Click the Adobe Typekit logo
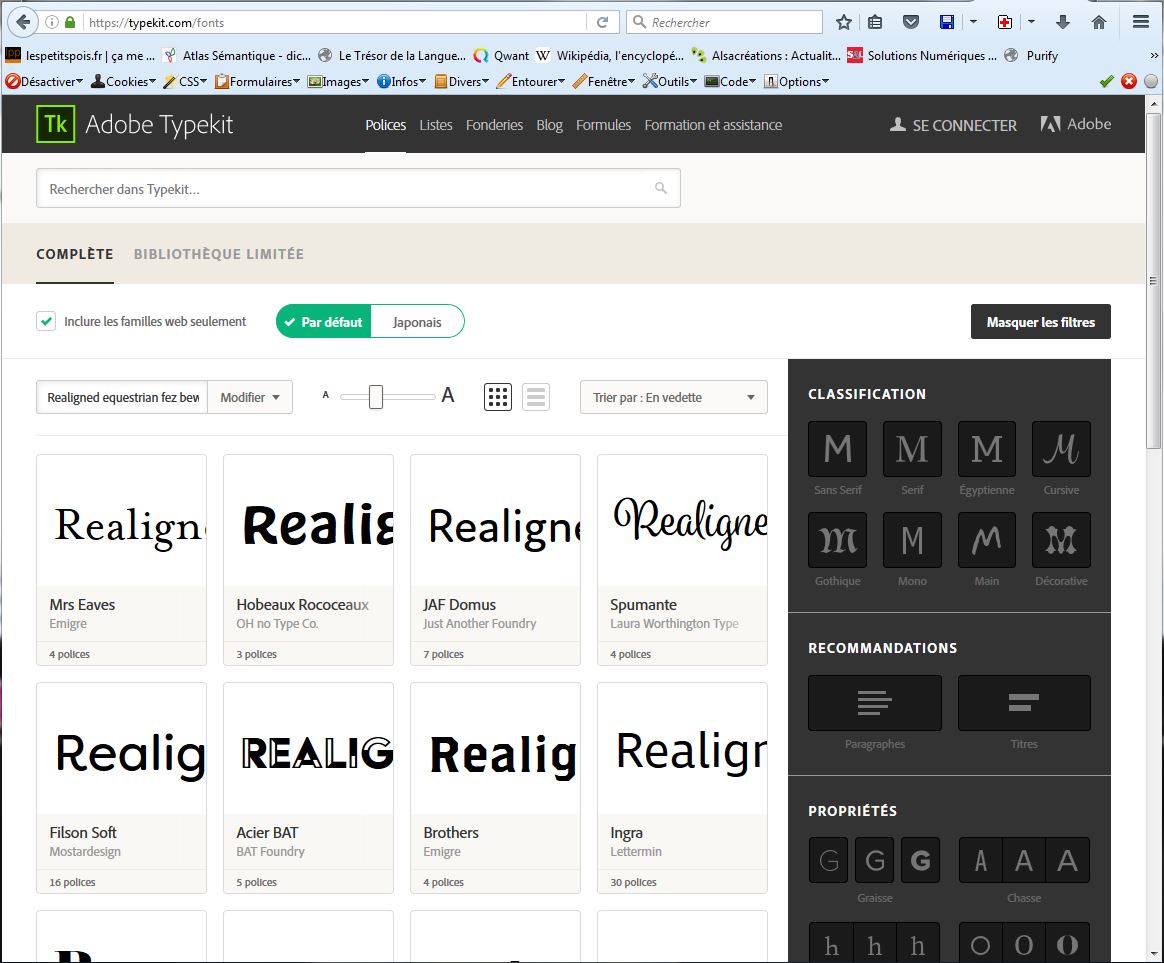This screenshot has width=1164, height=963. (135, 125)
